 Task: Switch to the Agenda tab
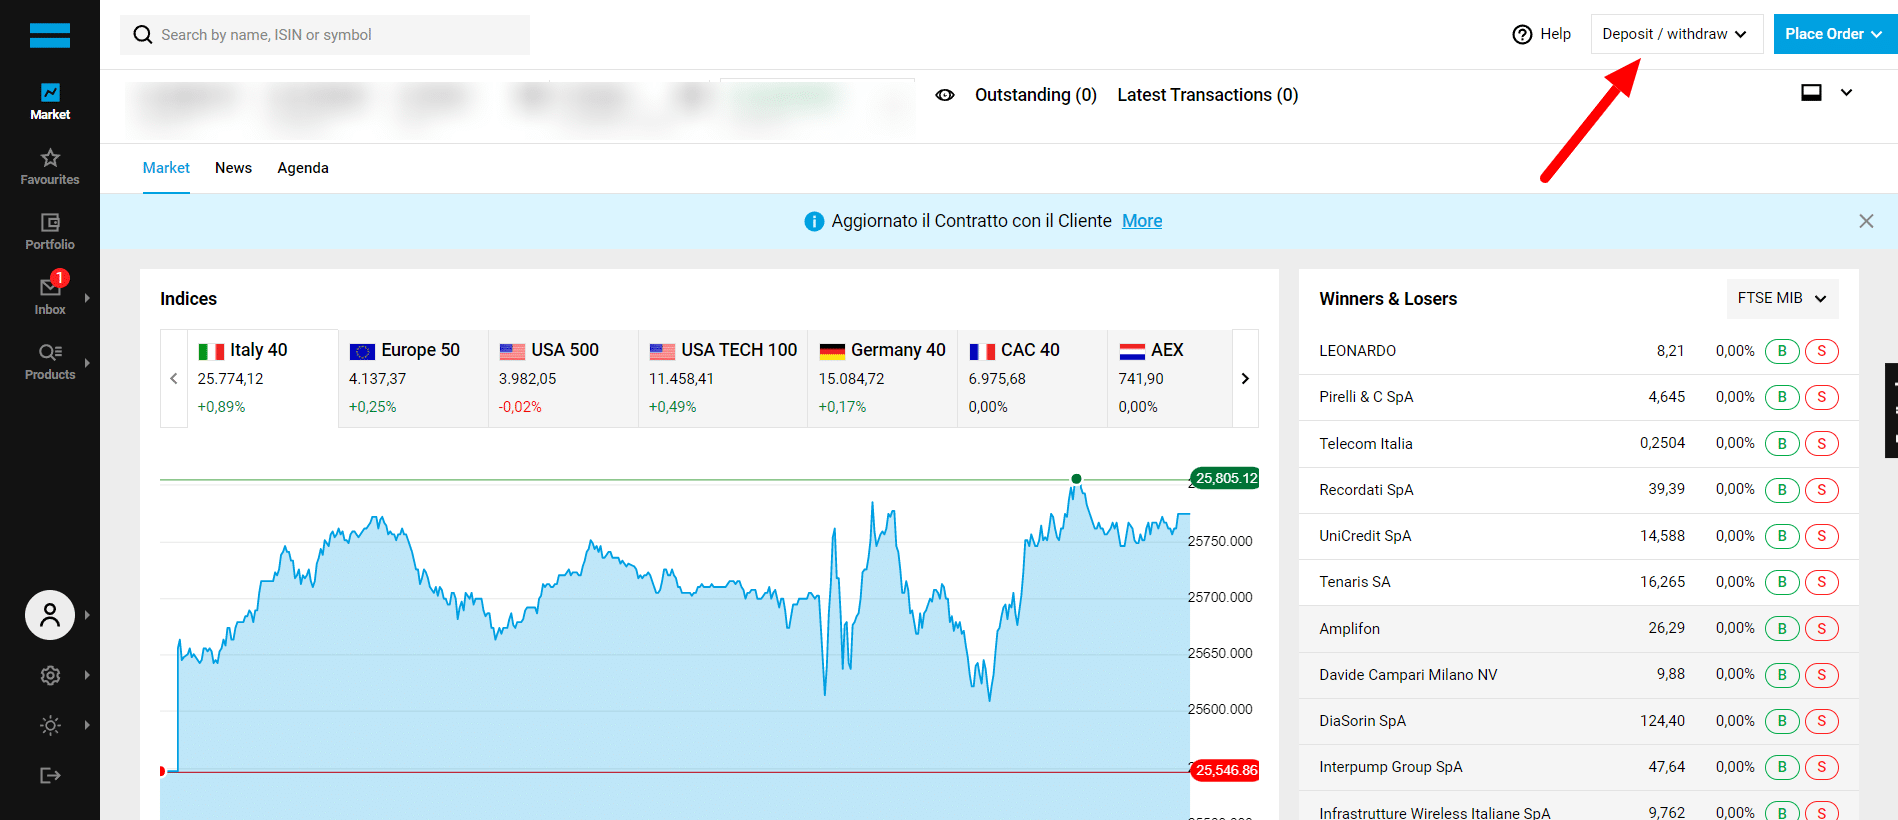pyautogui.click(x=303, y=168)
